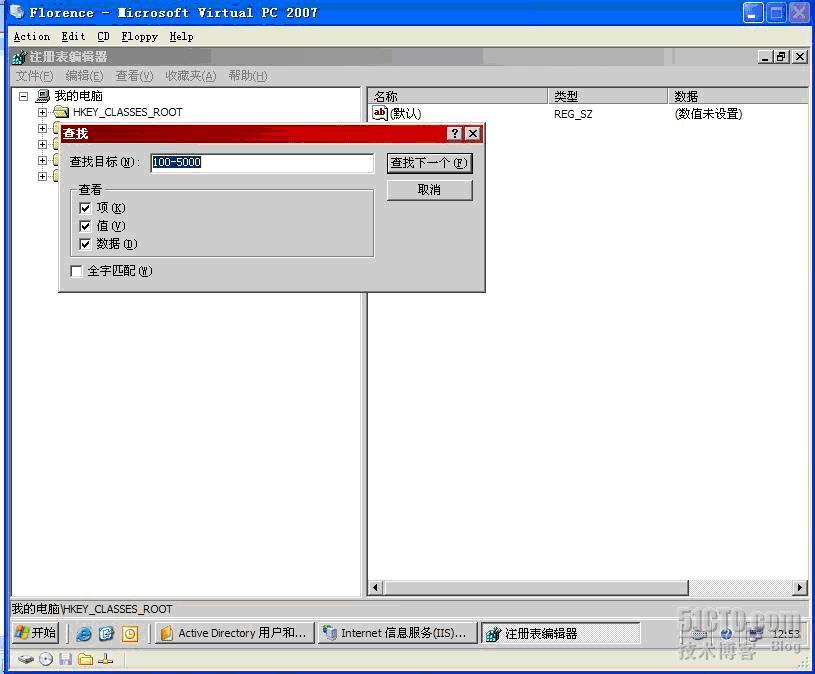Open the 编辑(E) menu in Registry Editor
Viewport: 815px width, 674px height.
pos(84,76)
